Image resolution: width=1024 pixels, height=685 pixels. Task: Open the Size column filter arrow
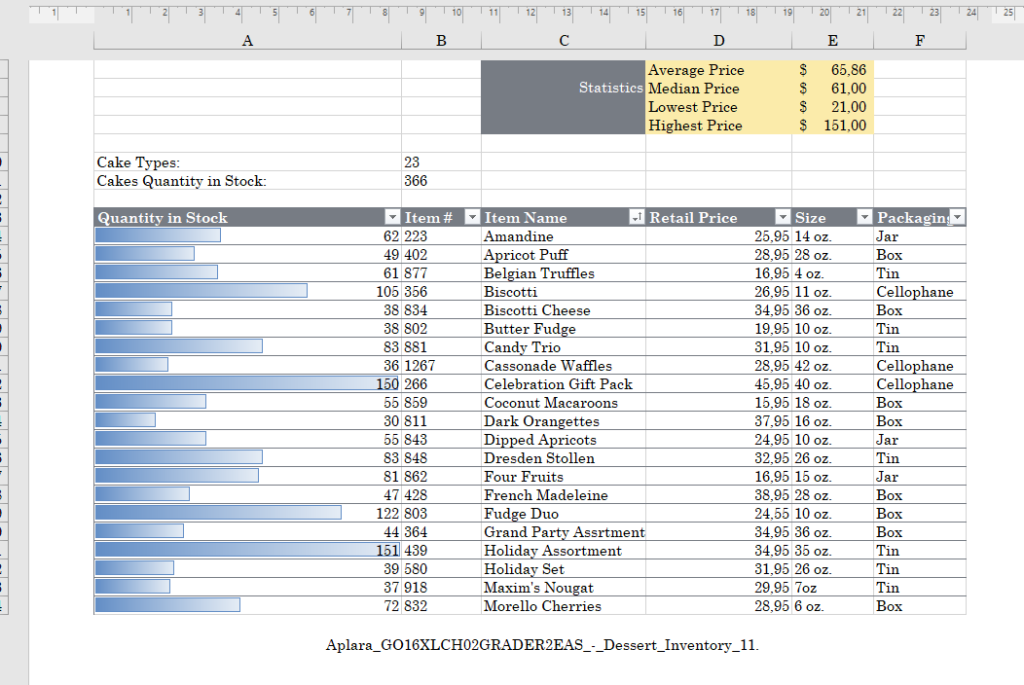point(864,218)
